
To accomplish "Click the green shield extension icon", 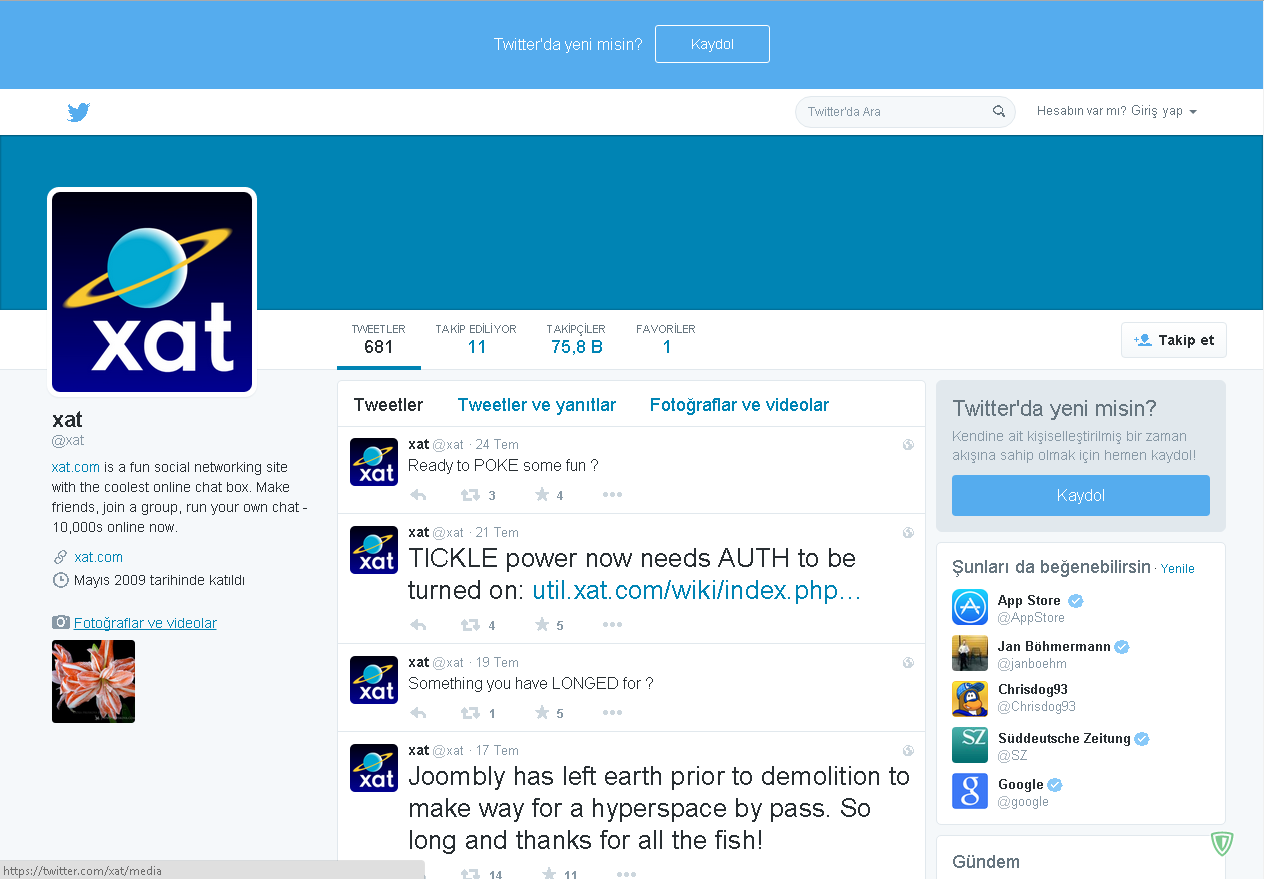I will 1222,844.
